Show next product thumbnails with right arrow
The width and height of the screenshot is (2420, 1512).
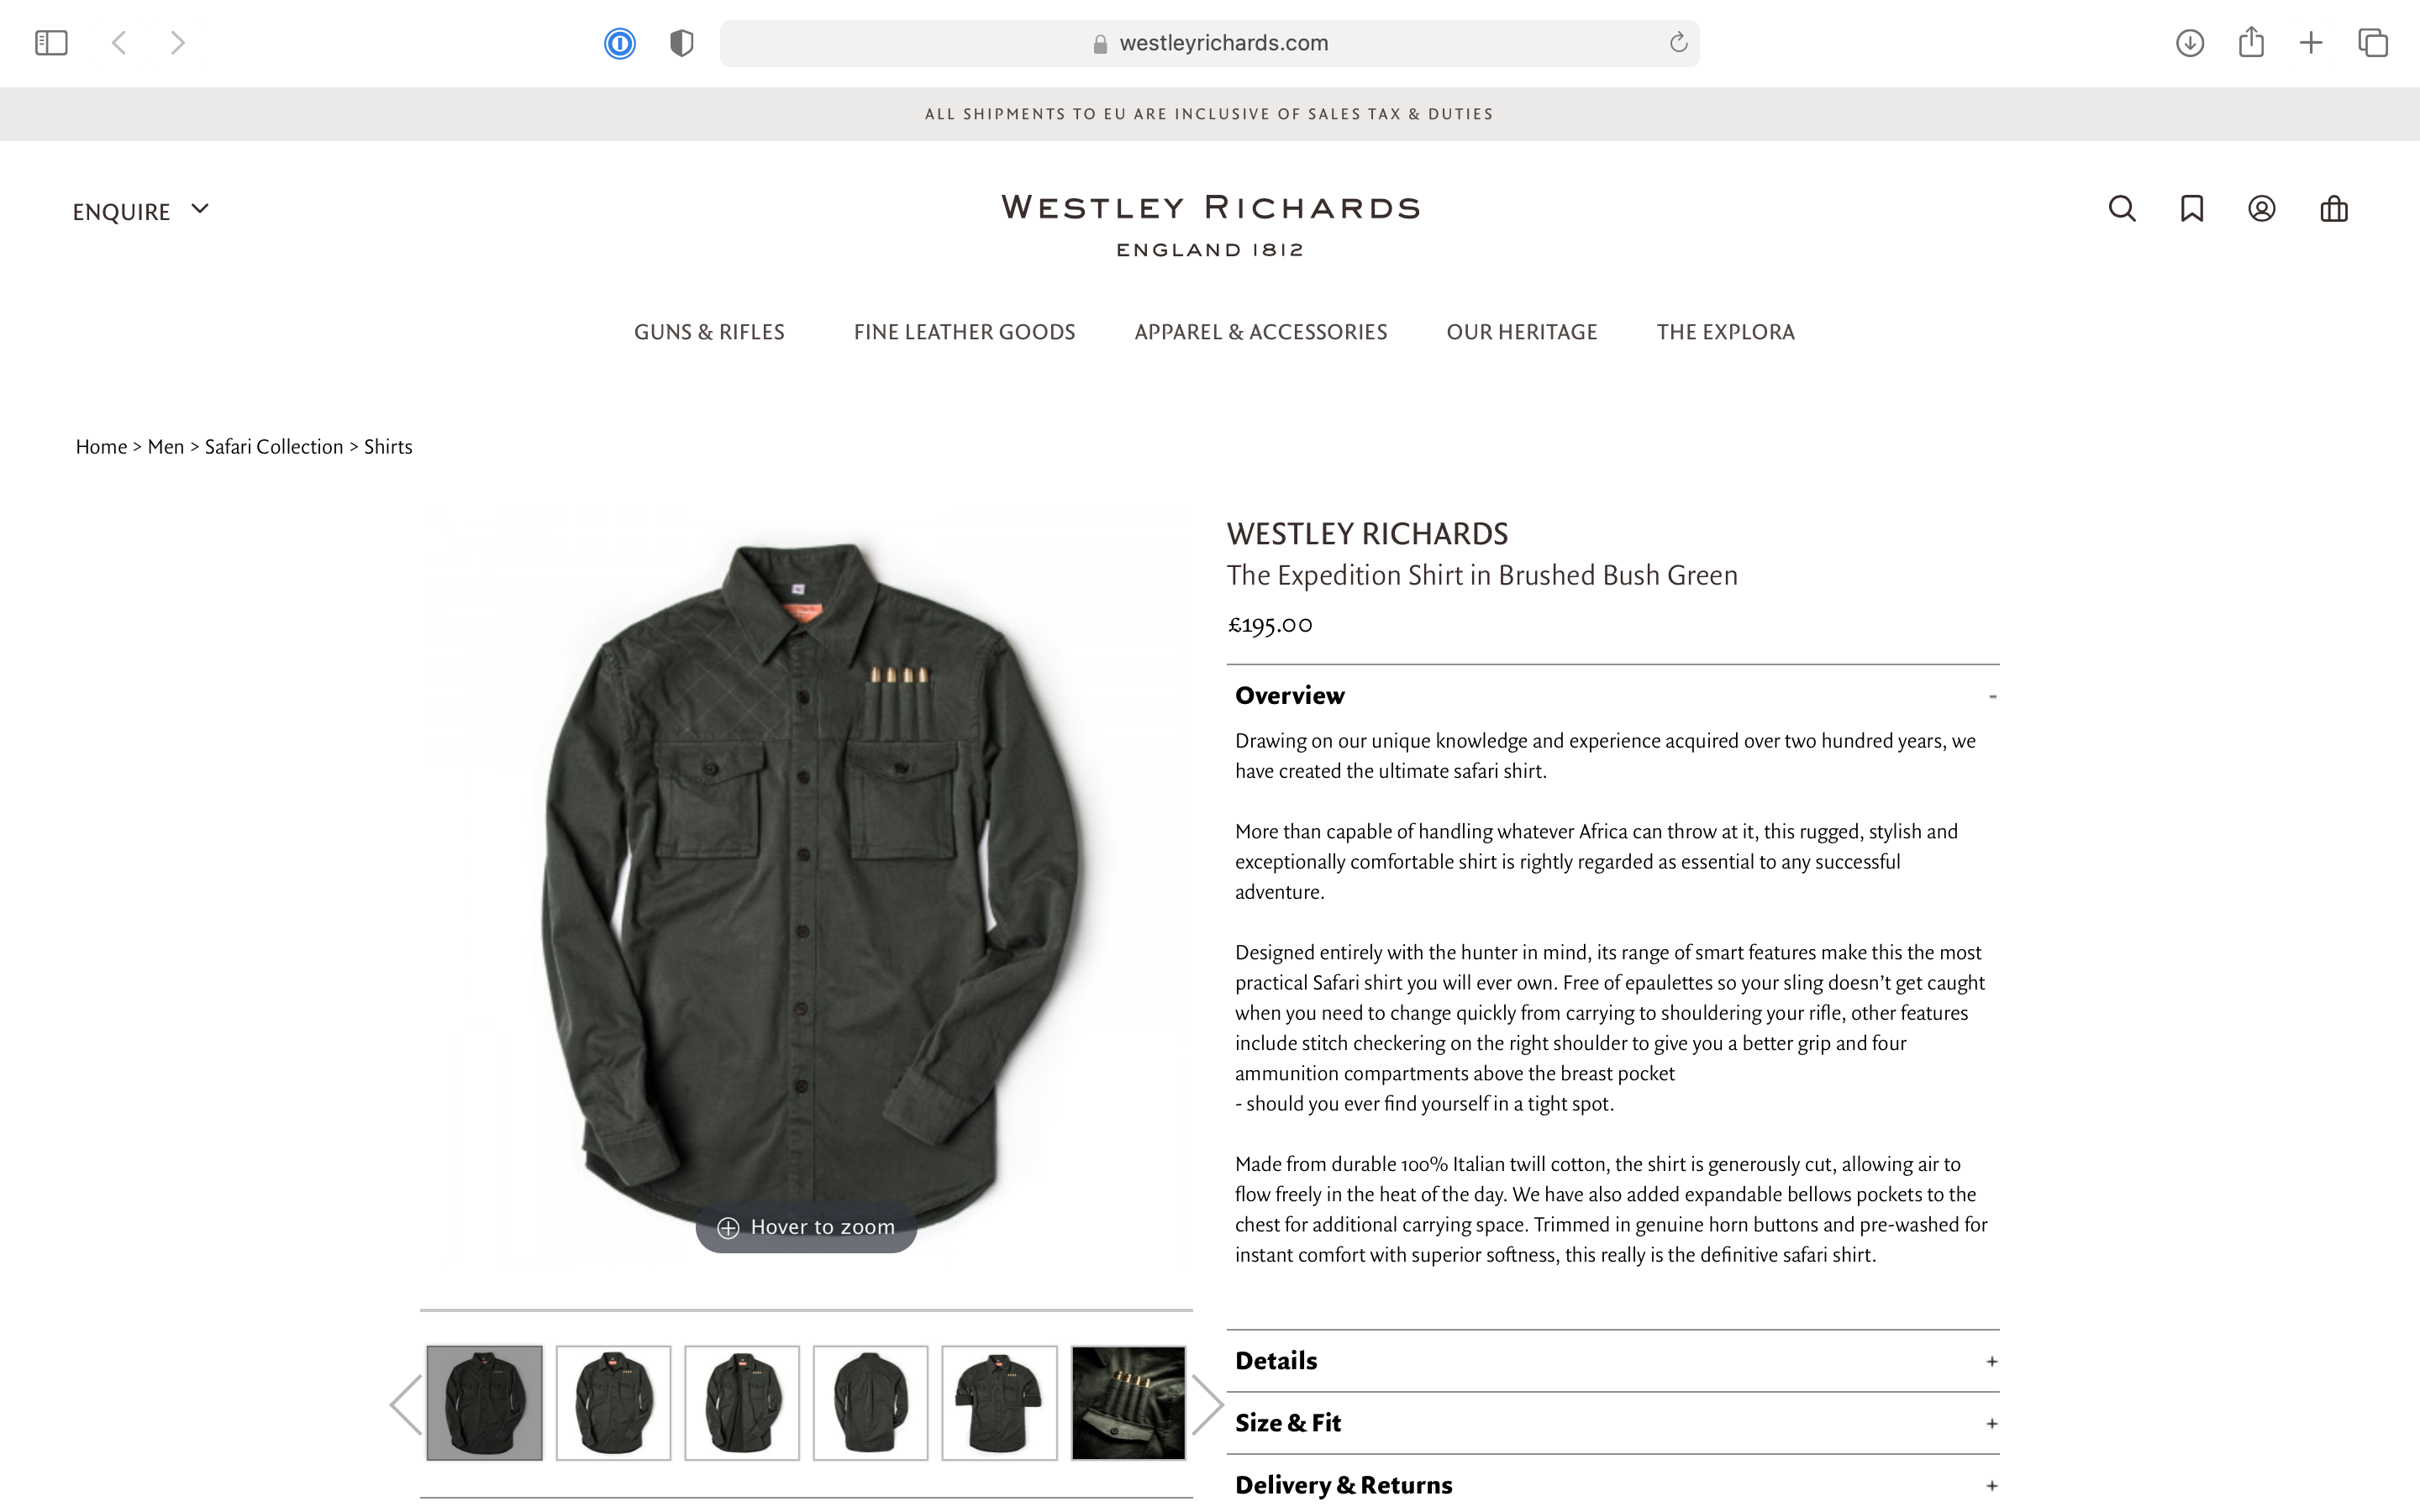click(x=1208, y=1404)
